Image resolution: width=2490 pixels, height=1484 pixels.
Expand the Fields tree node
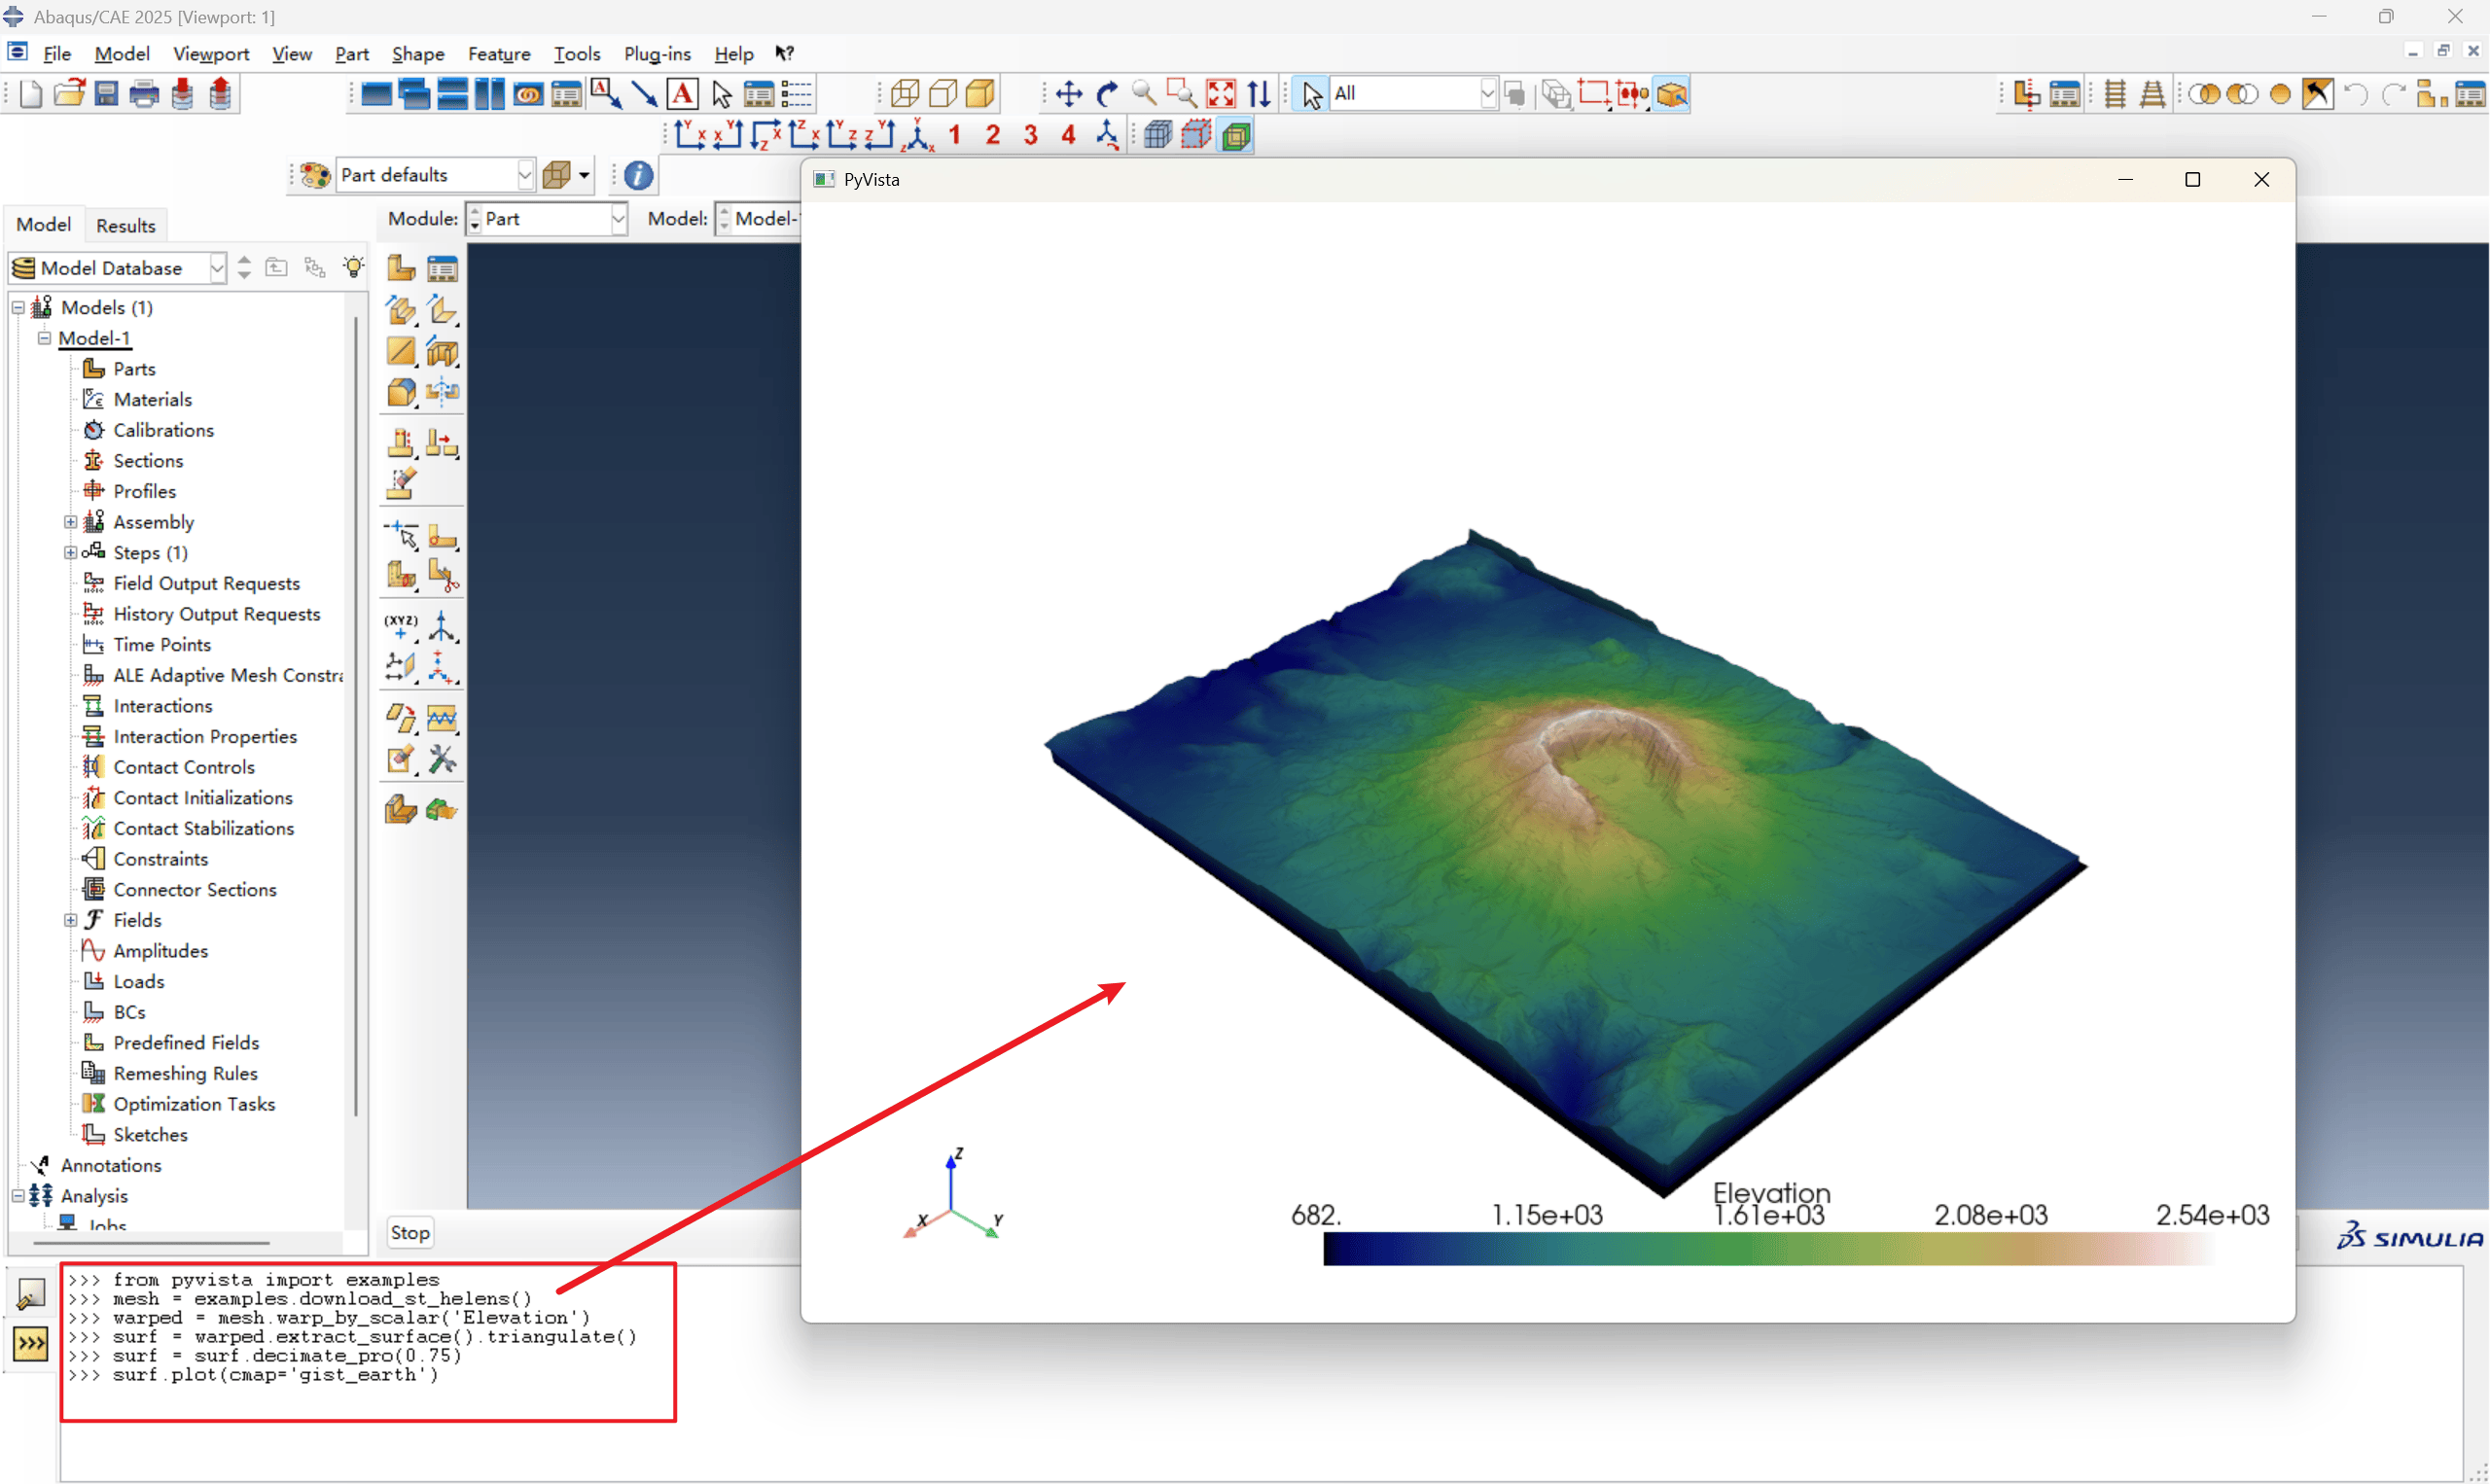(70, 920)
